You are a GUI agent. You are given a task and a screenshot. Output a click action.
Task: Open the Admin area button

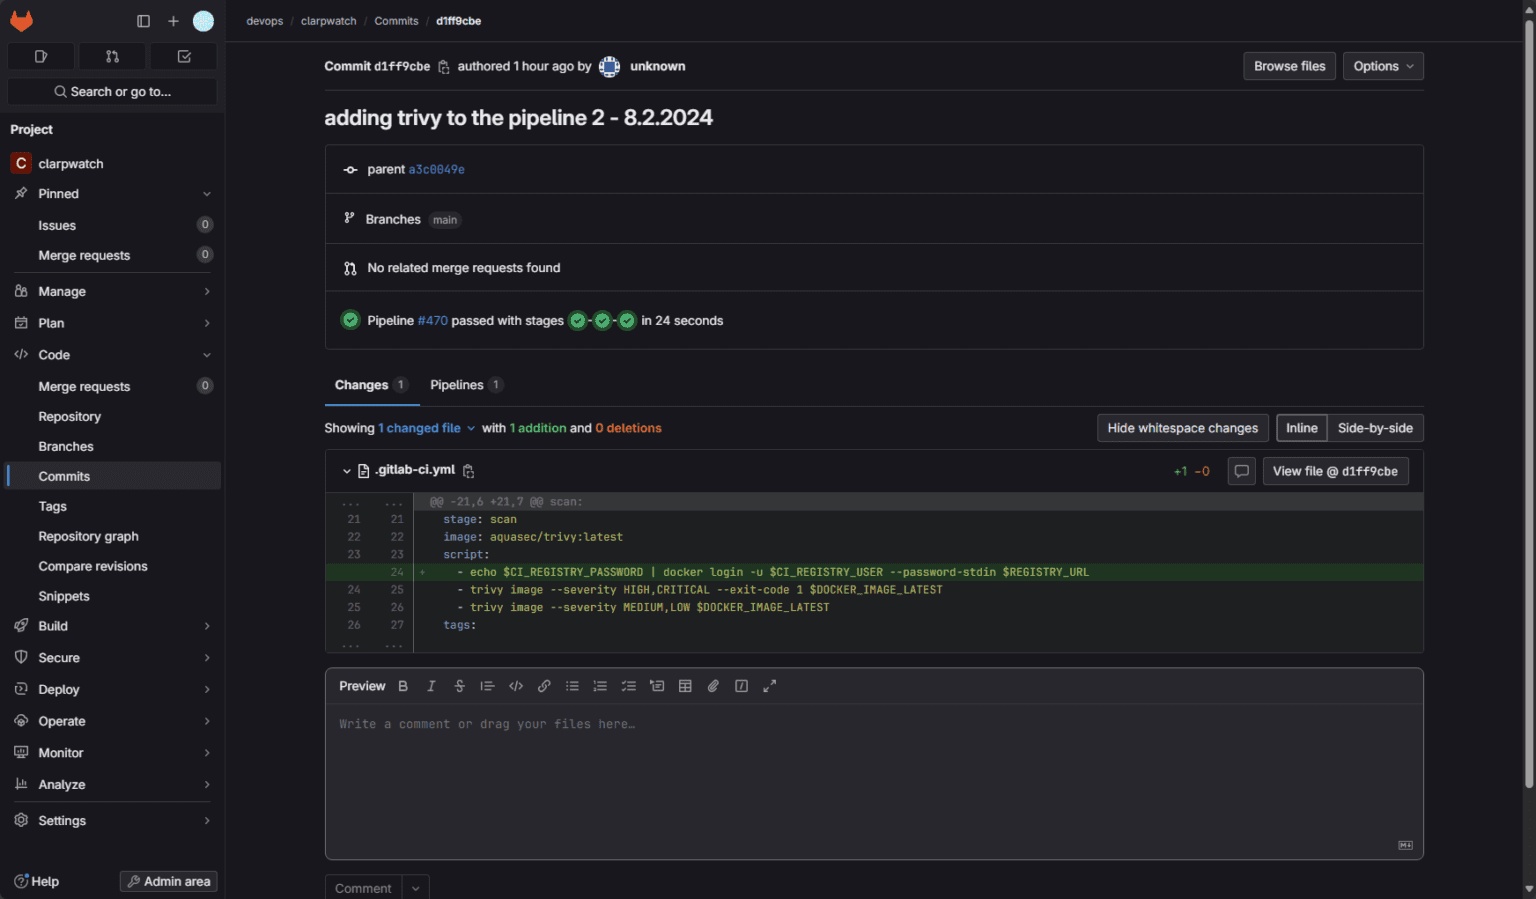168,882
